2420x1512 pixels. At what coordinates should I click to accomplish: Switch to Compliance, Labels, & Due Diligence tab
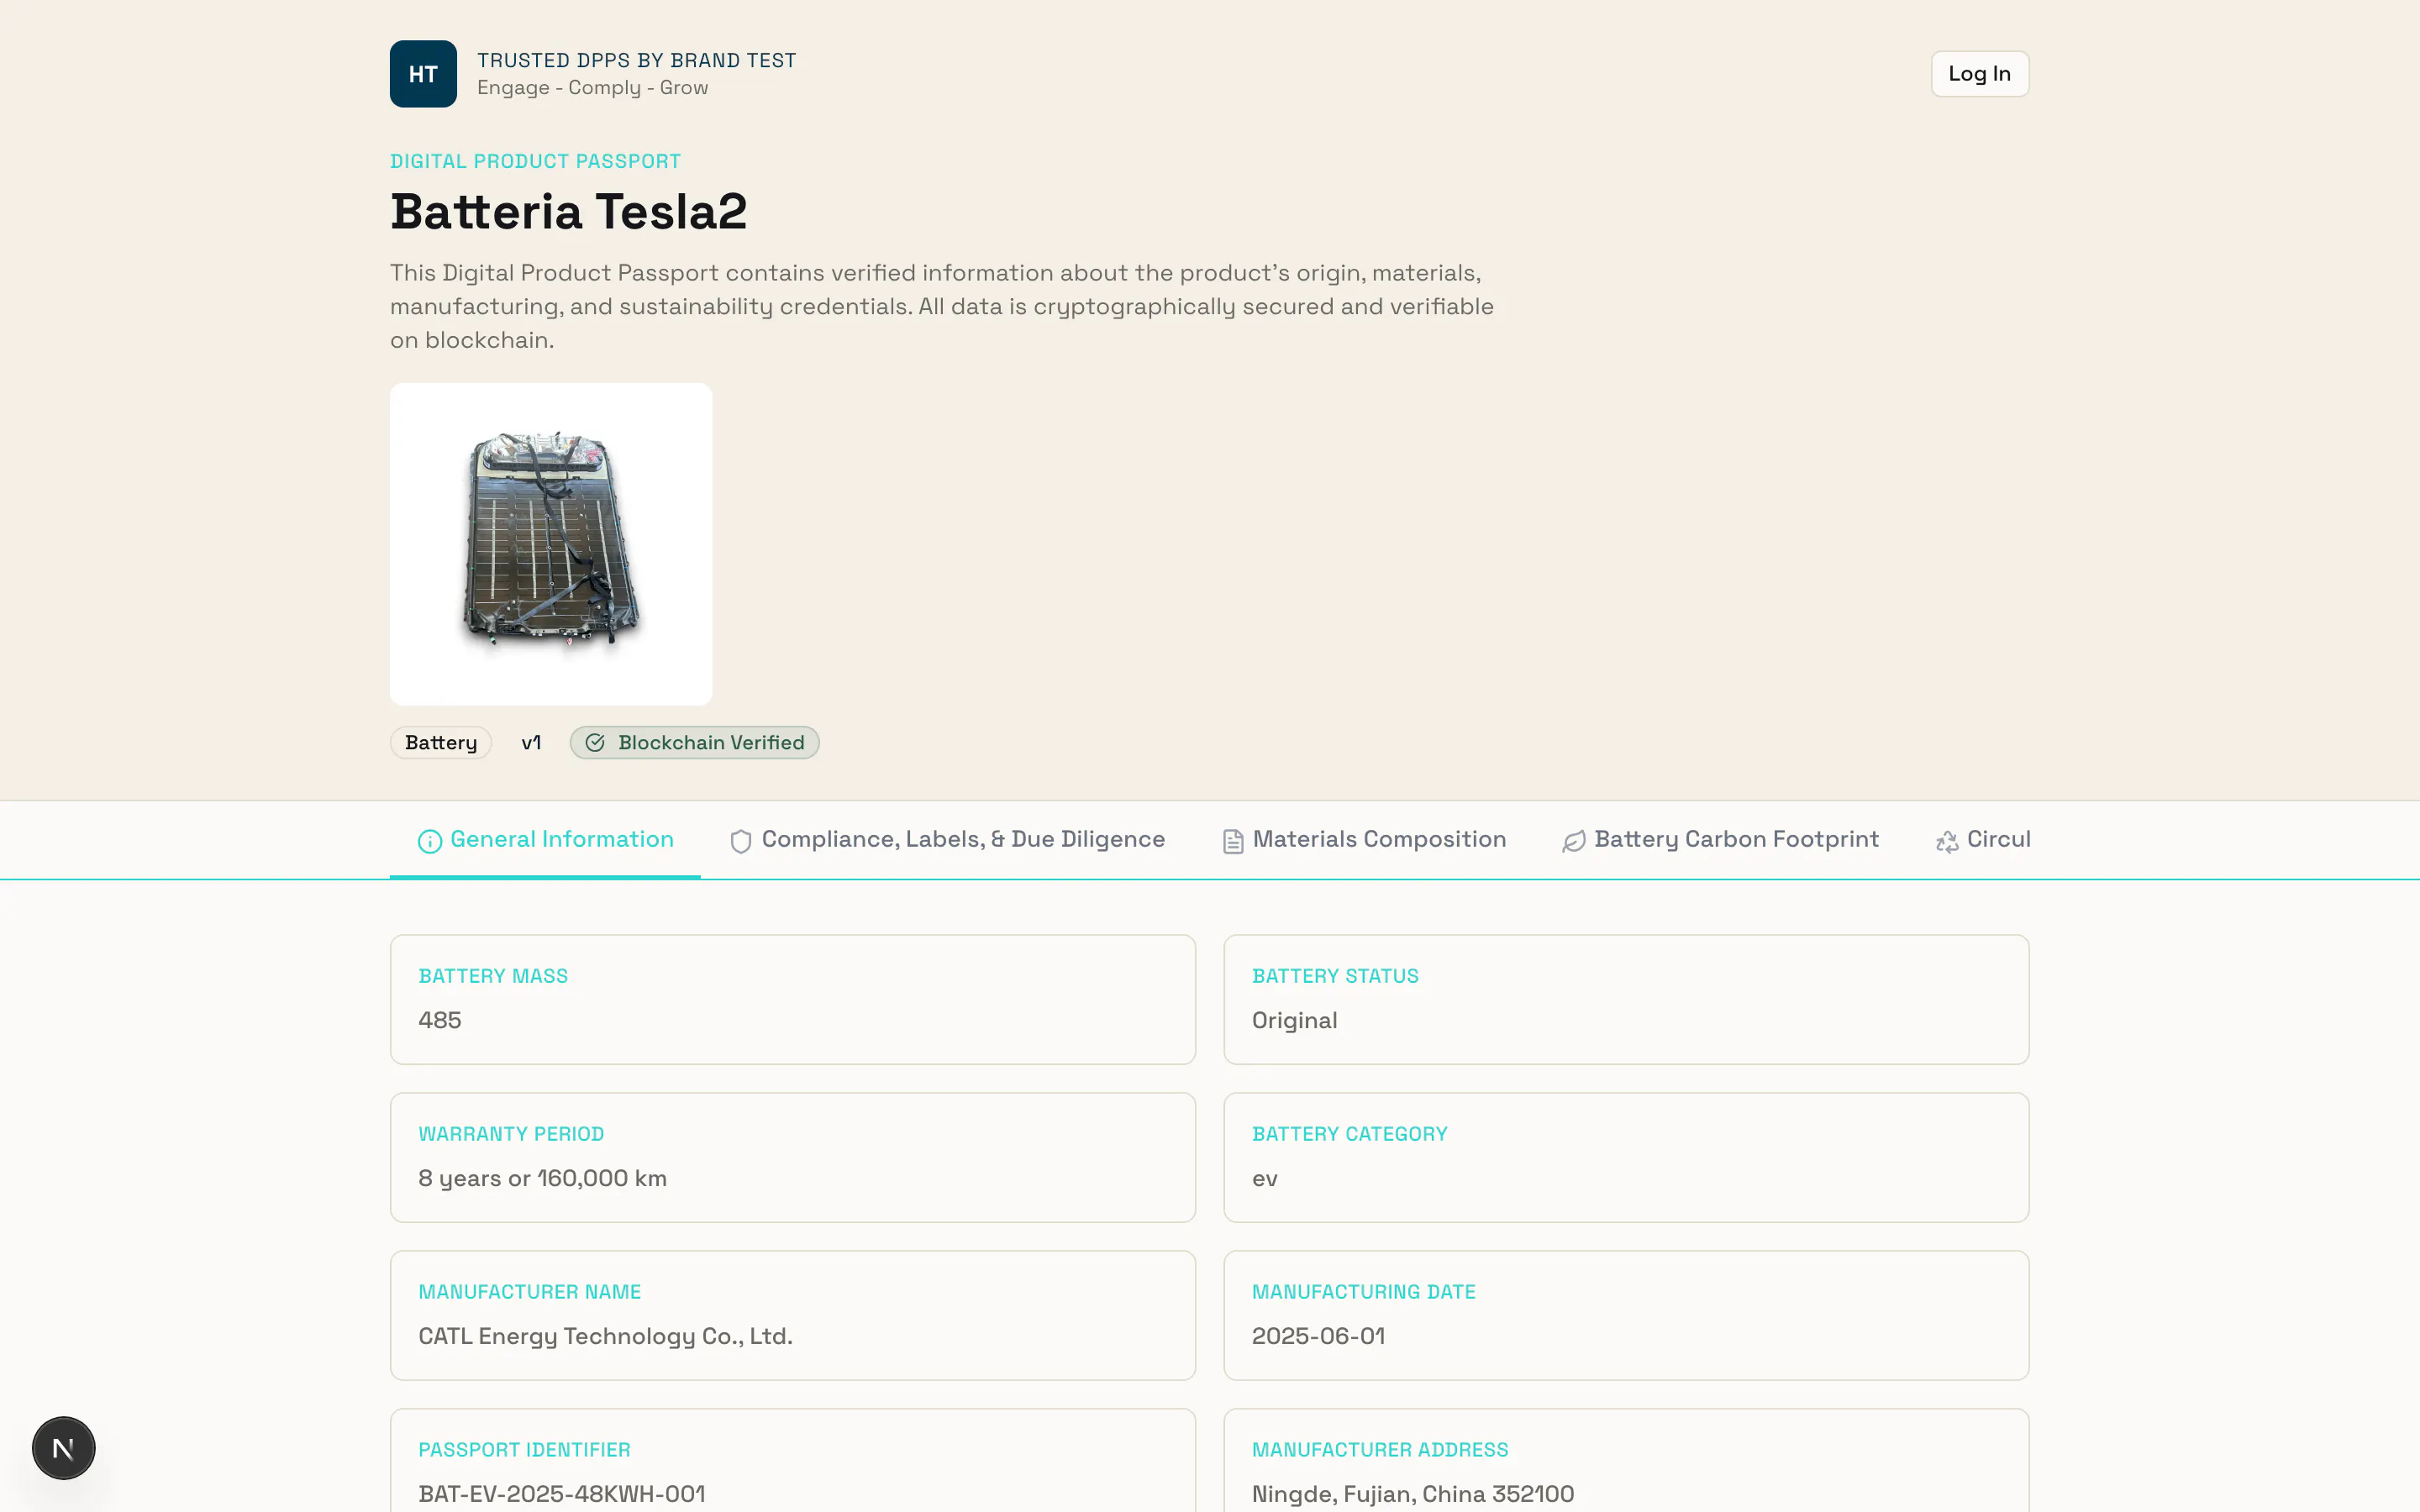click(x=947, y=840)
